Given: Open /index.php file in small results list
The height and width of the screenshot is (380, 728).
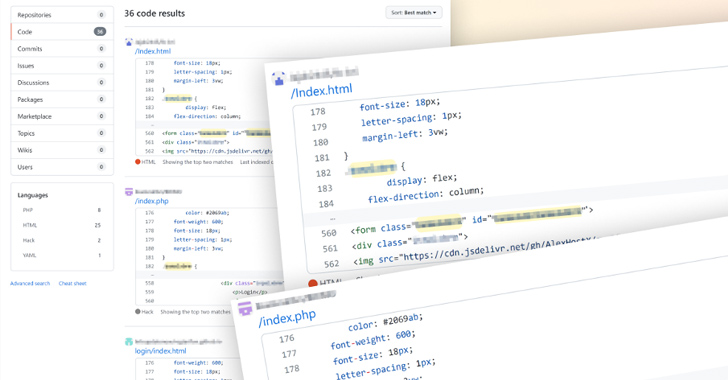Looking at the screenshot, I should [152, 201].
